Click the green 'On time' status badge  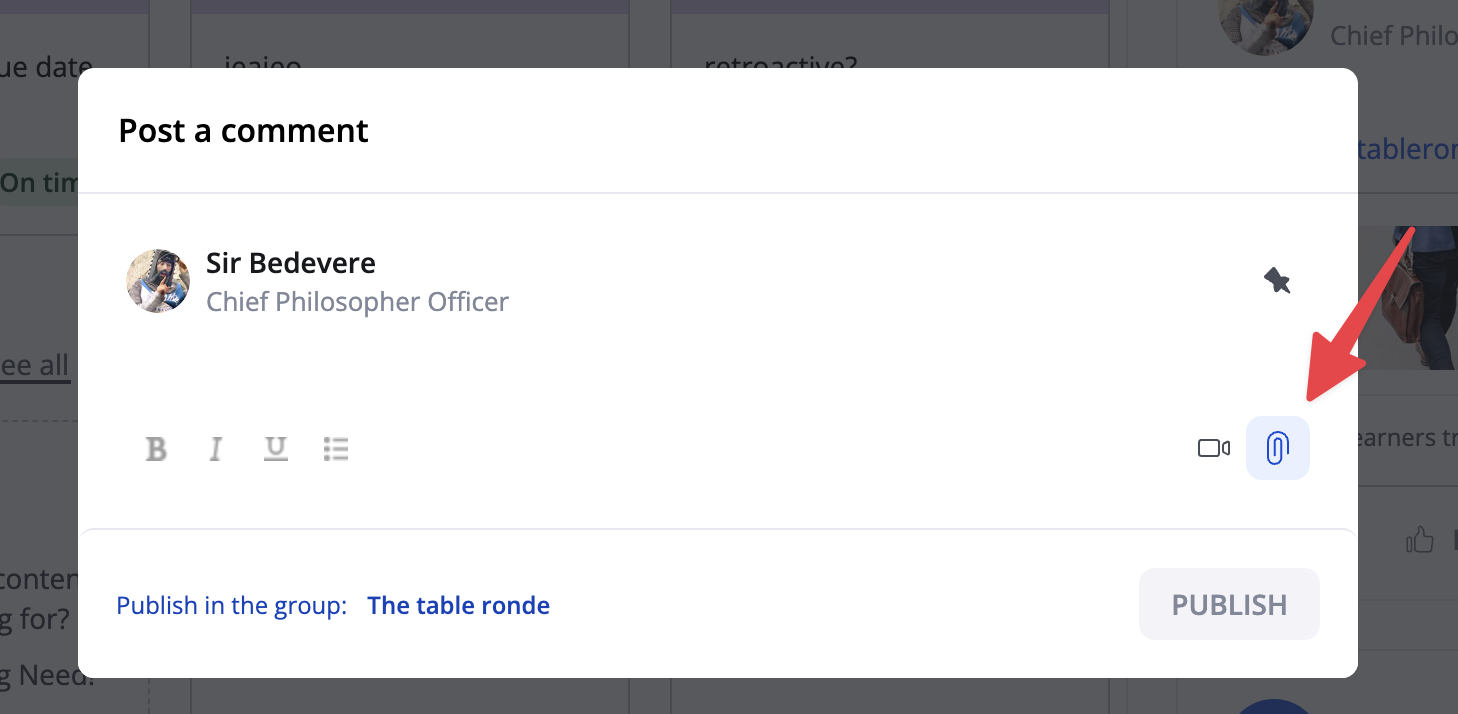(x=38, y=183)
